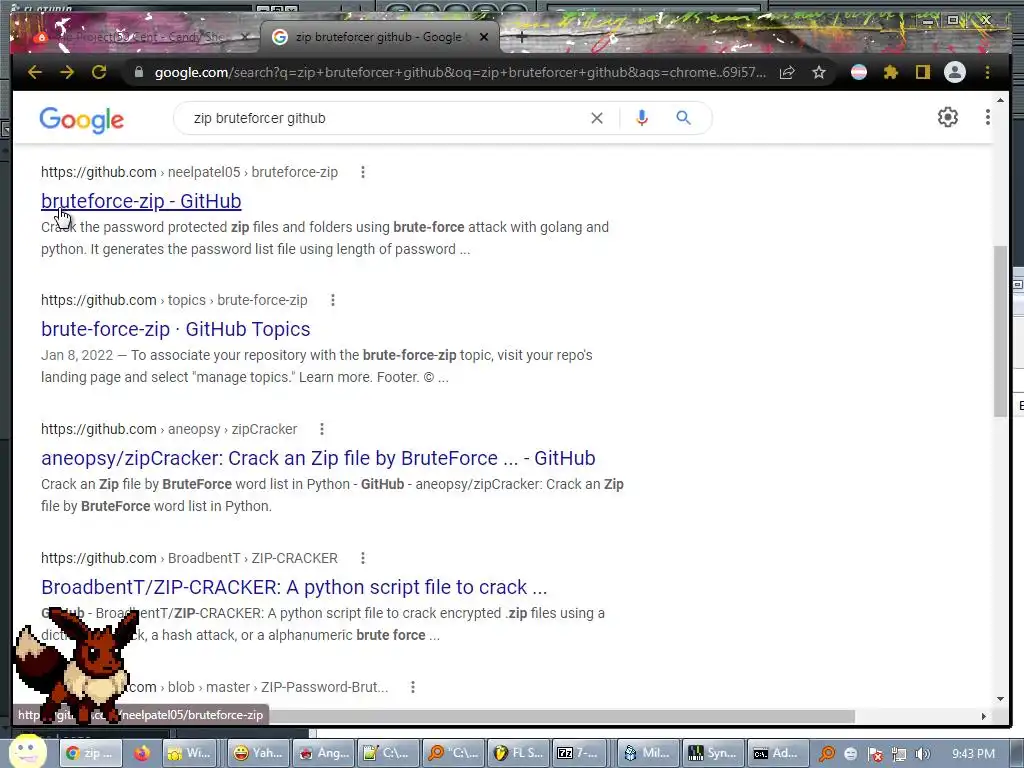1024x768 pixels.
Task: Open the striped flag extension icon
Action: tap(859, 72)
